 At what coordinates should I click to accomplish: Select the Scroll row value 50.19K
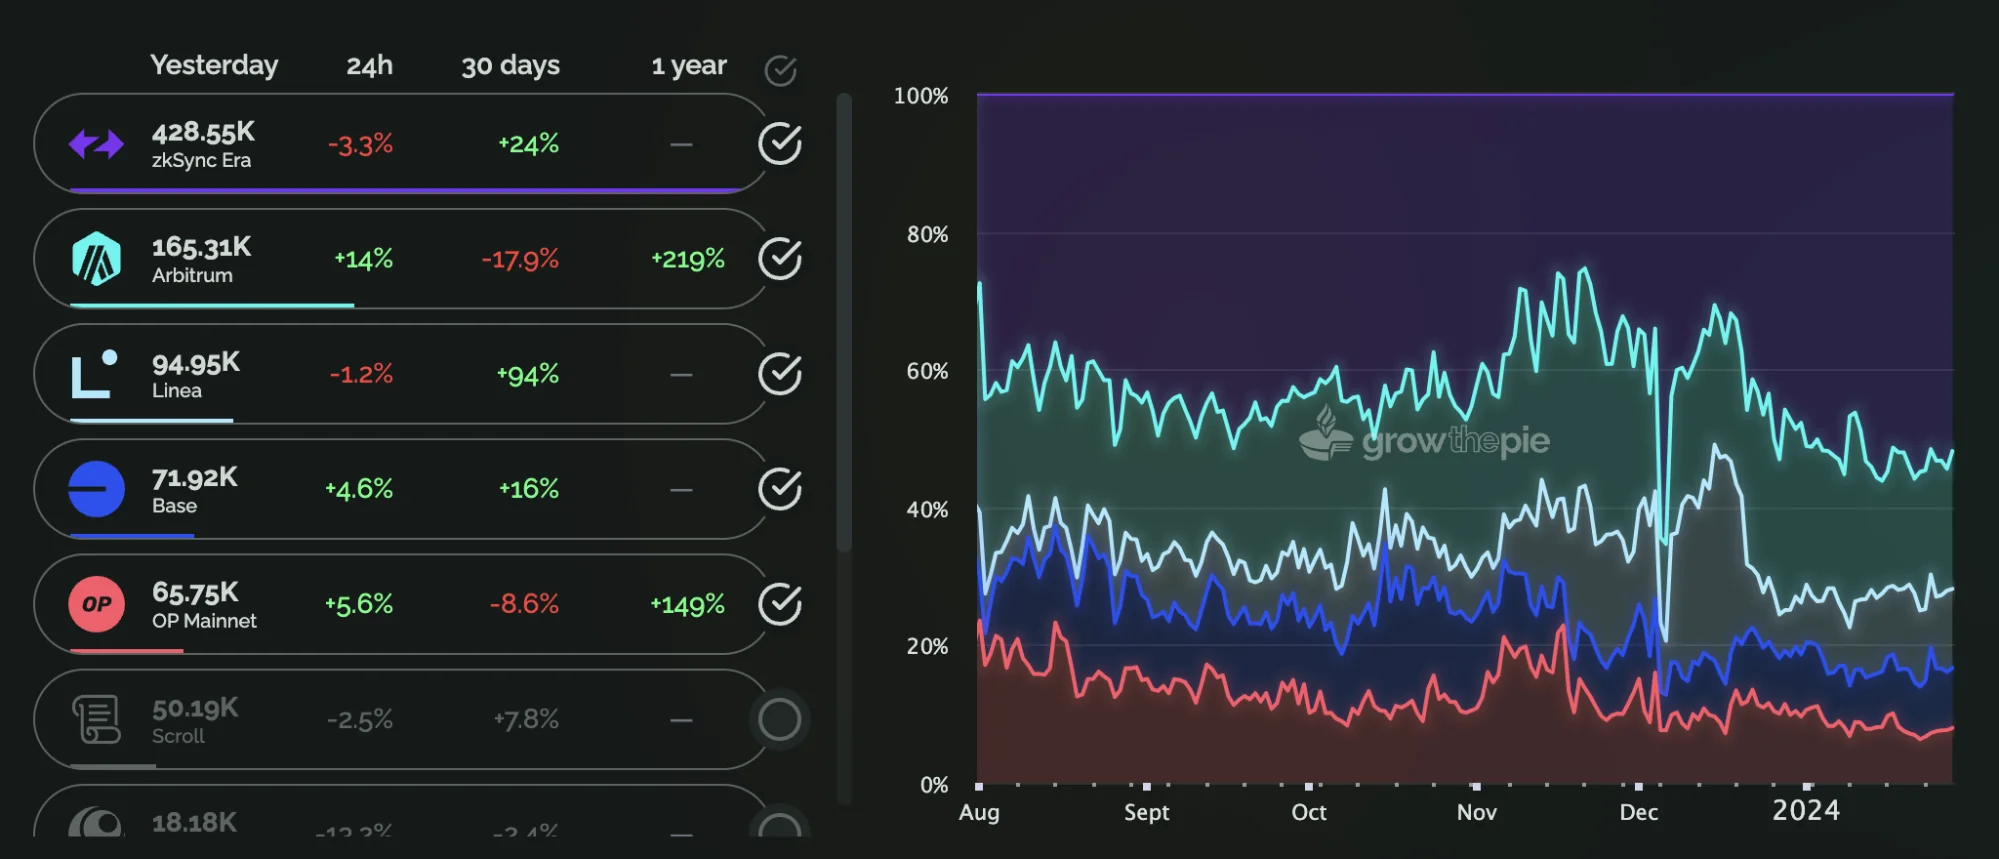pyautogui.click(x=195, y=708)
